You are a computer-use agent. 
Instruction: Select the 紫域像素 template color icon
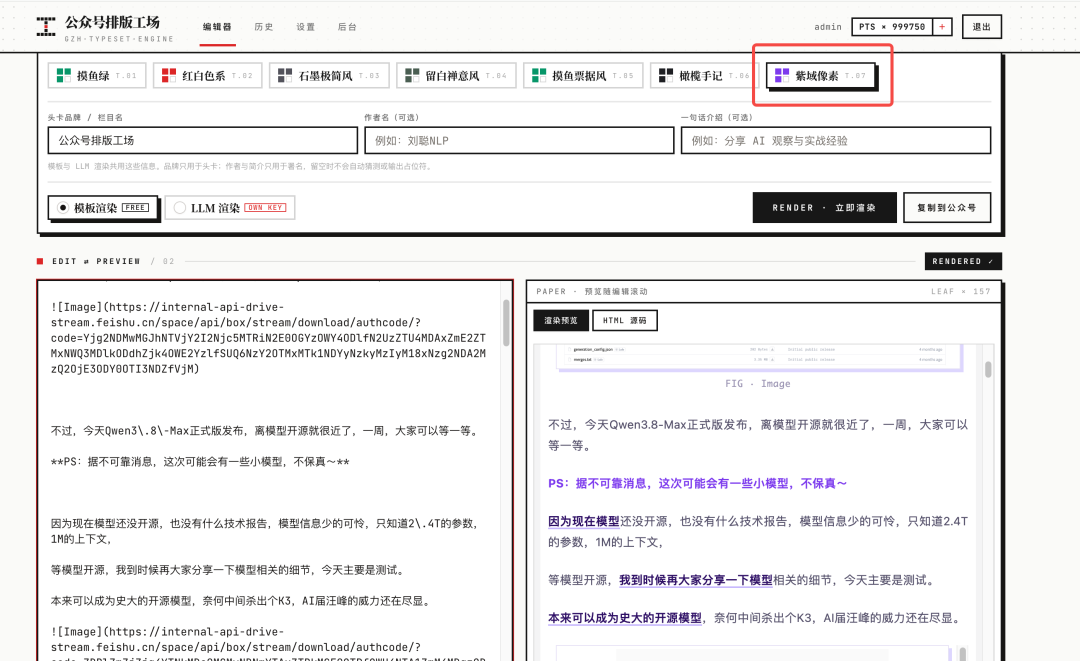(x=782, y=75)
